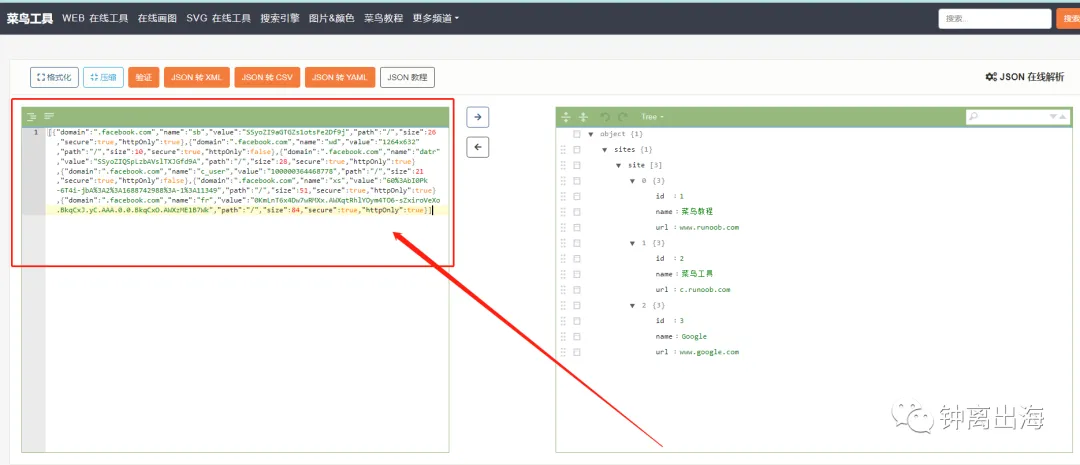Open 更多频道 dropdown in navbar

point(436,19)
